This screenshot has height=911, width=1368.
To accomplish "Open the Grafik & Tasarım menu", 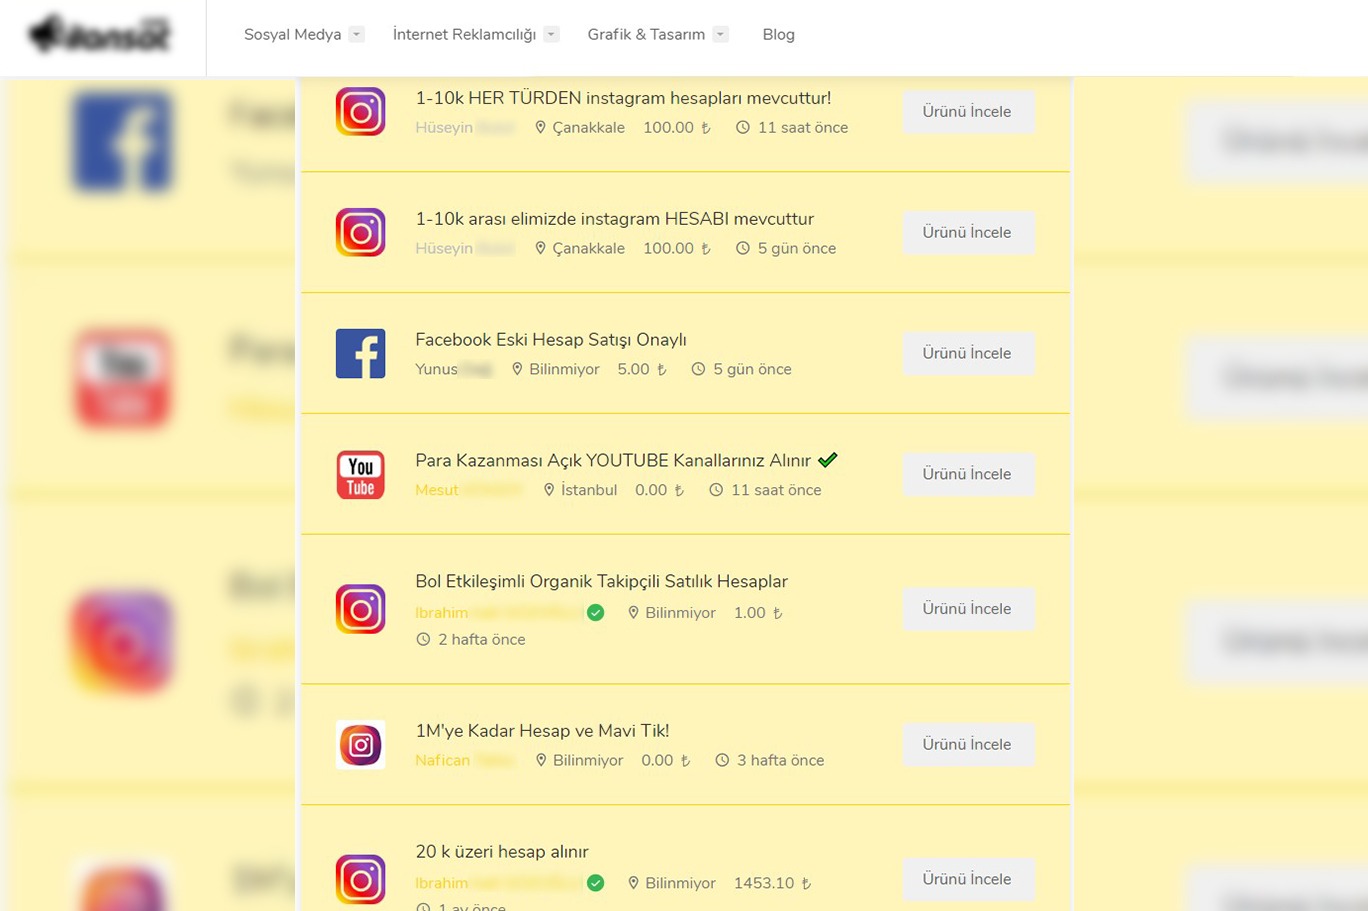I will coord(646,35).
